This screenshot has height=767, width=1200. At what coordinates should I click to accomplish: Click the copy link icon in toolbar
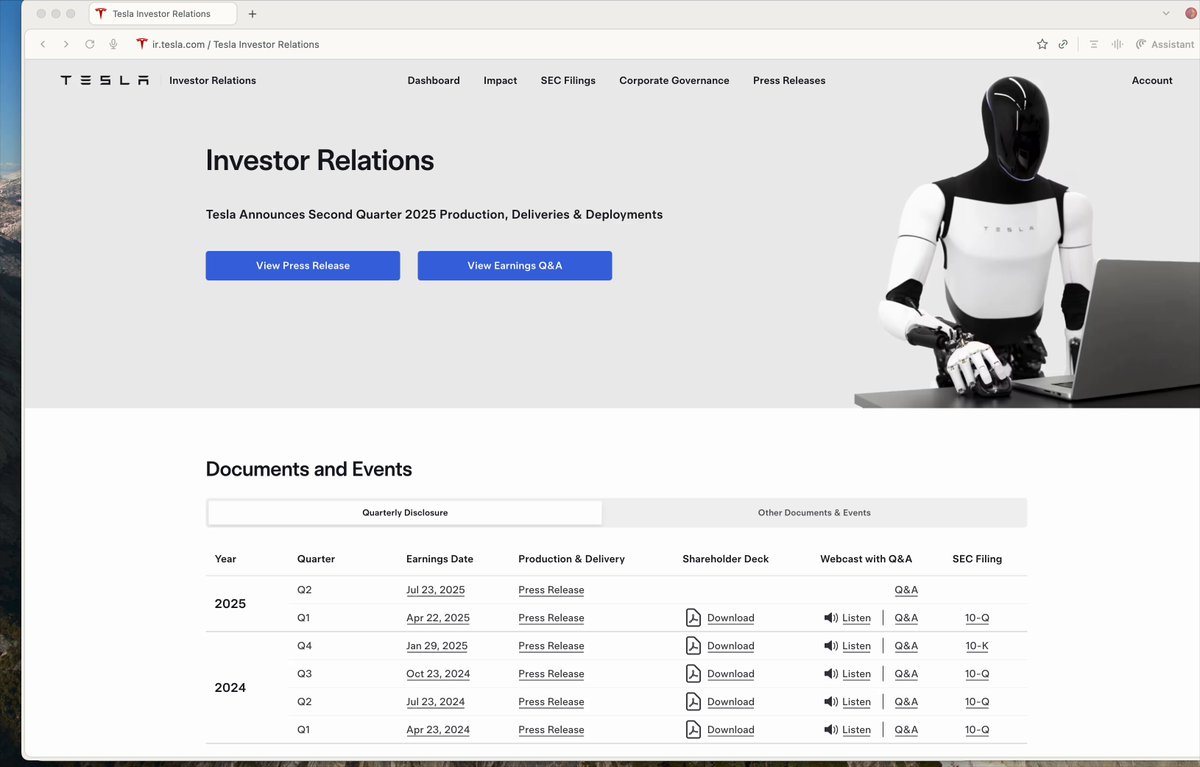click(1063, 44)
